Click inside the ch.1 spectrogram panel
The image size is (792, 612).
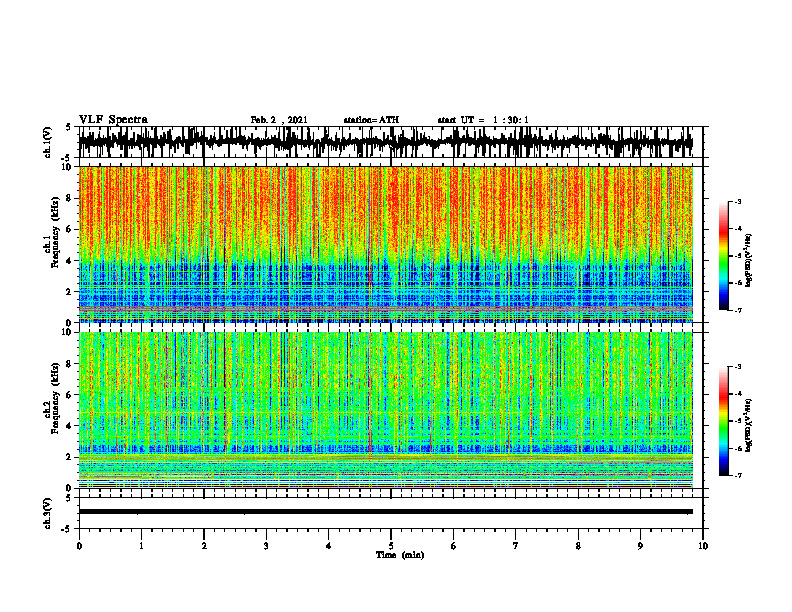point(386,244)
